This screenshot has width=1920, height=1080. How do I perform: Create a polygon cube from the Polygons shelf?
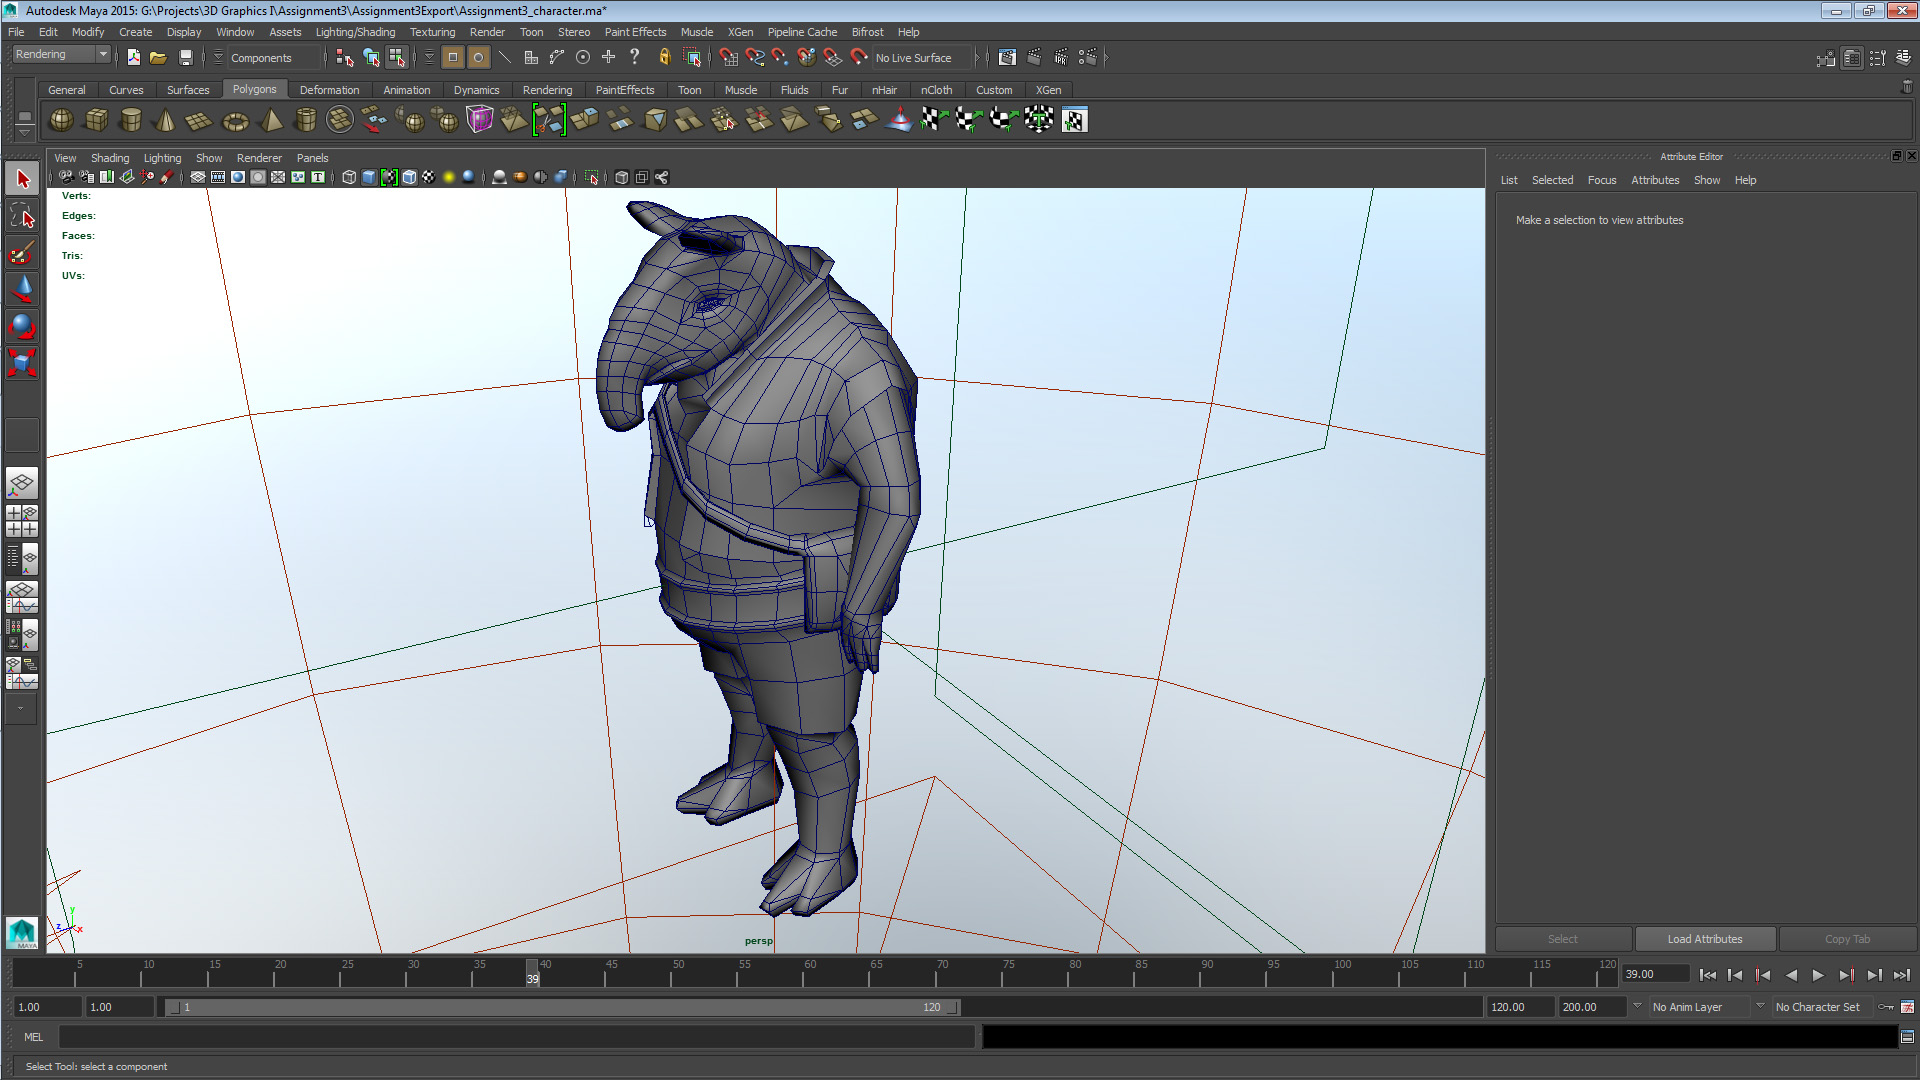click(96, 120)
